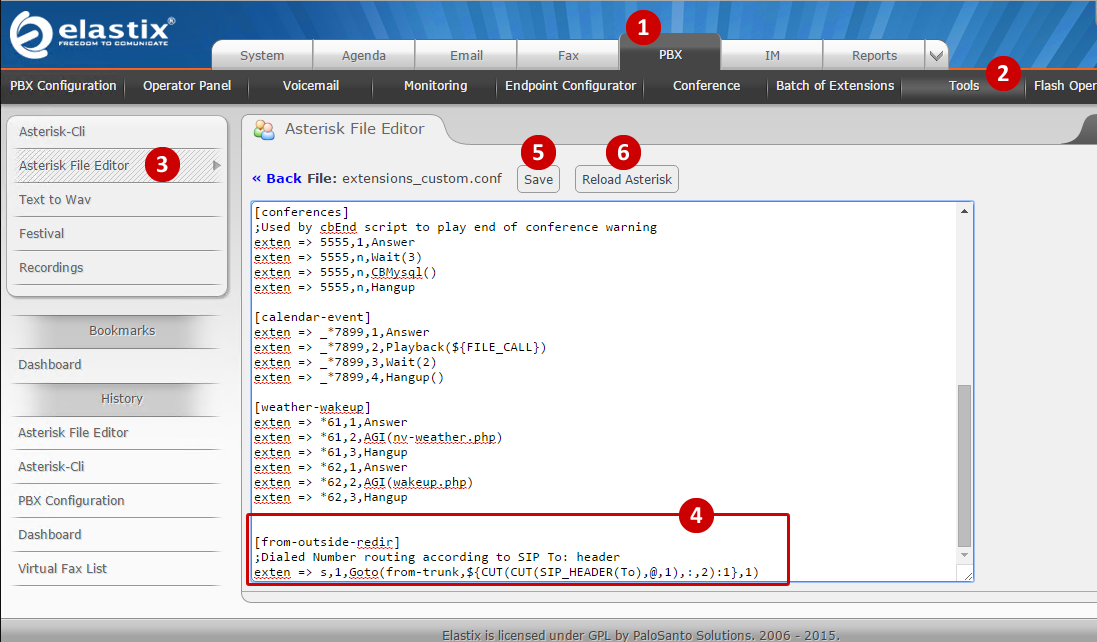Open Monitoring submenu

(435, 85)
